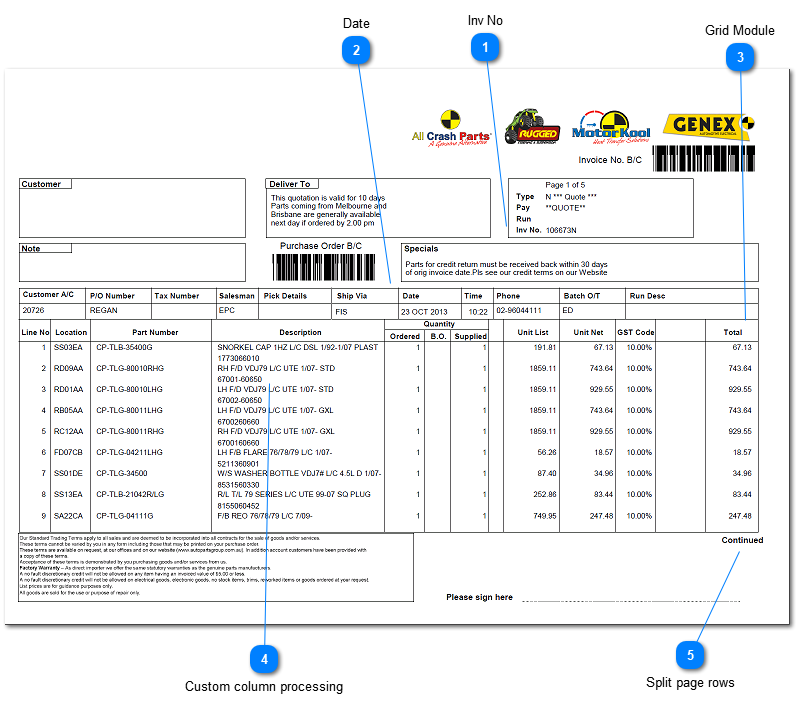Click the Part Number column header
The width and height of the screenshot is (799, 710).
pyautogui.click(x=155, y=332)
